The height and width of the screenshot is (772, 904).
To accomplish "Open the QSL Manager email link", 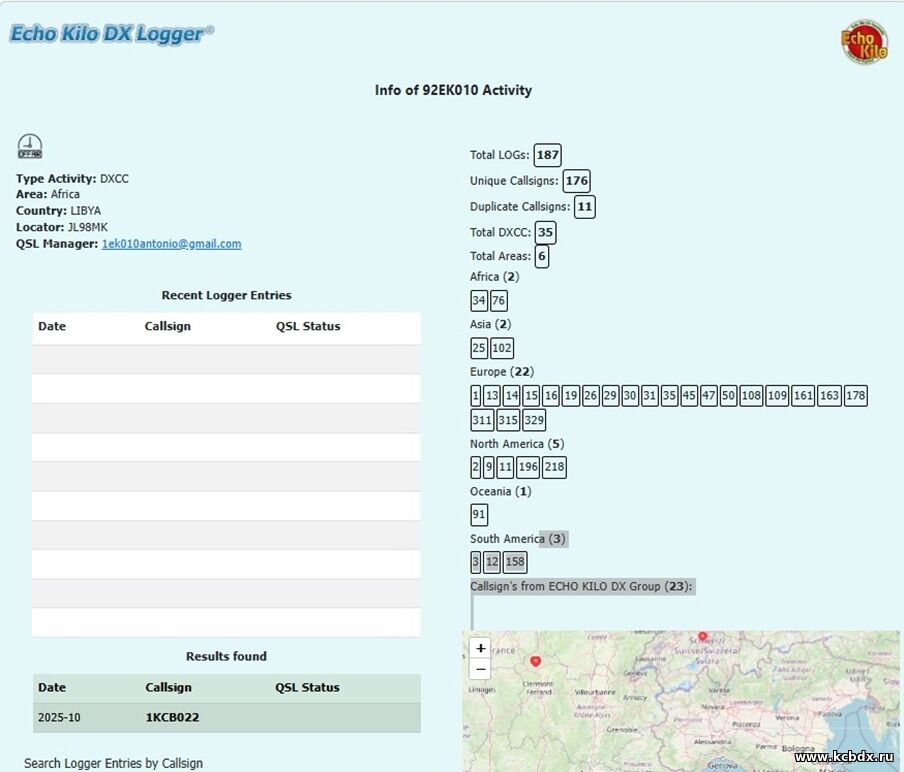I will pos(171,244).
